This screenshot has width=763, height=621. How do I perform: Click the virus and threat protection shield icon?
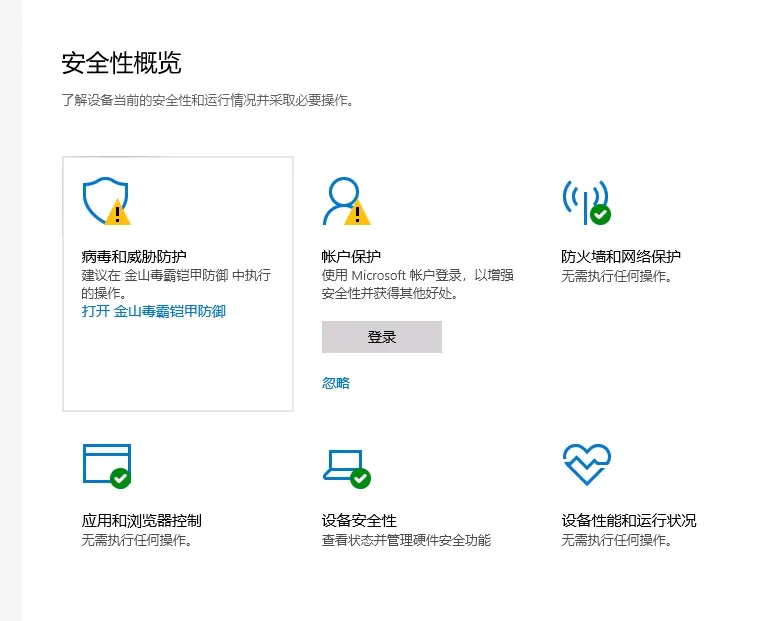tap(107, 201)
